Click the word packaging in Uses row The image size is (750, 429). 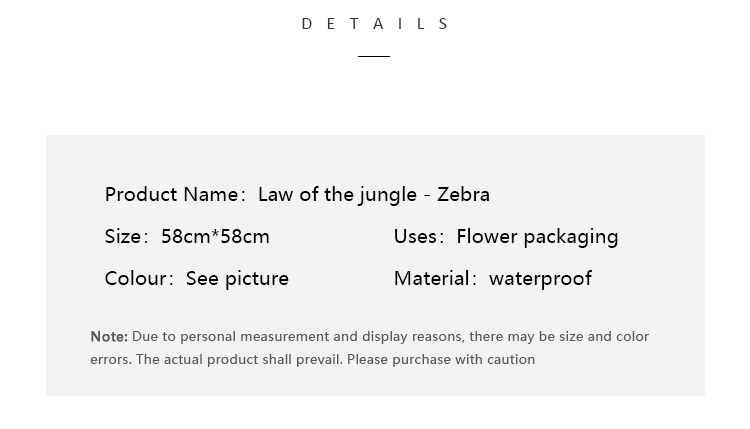click(571, 238)
